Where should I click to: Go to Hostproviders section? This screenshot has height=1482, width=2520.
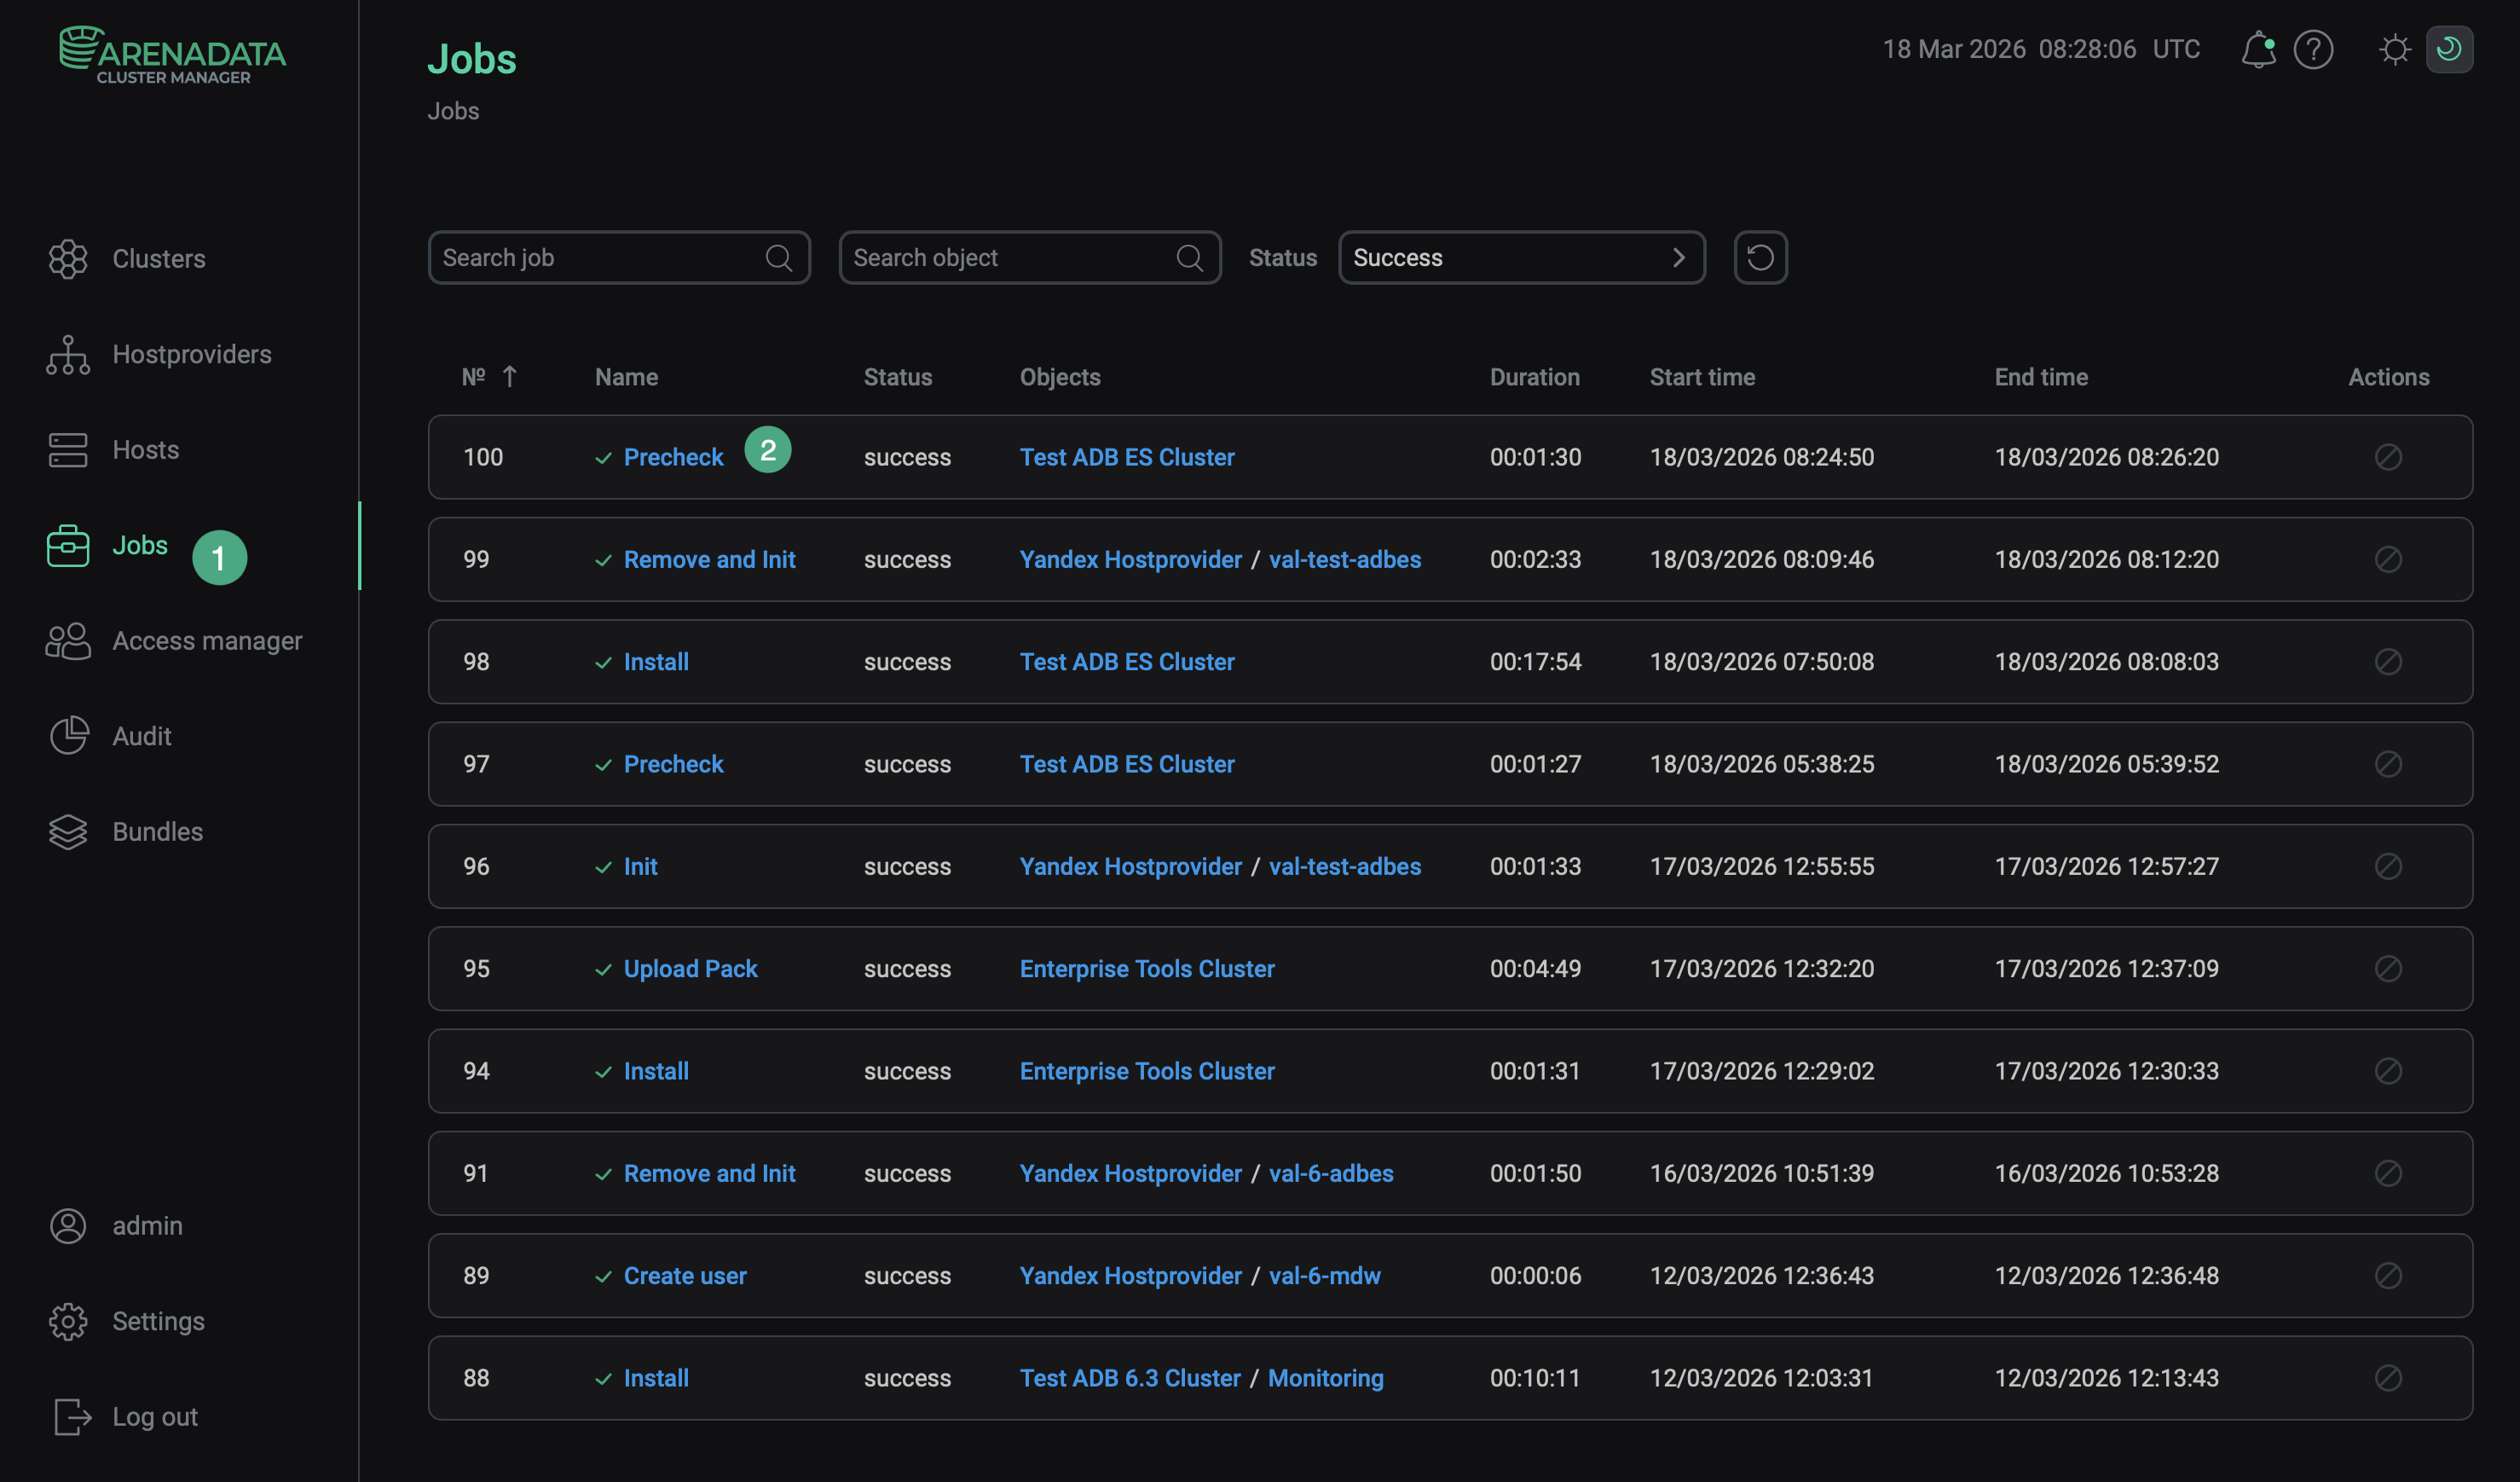(191, 354)
